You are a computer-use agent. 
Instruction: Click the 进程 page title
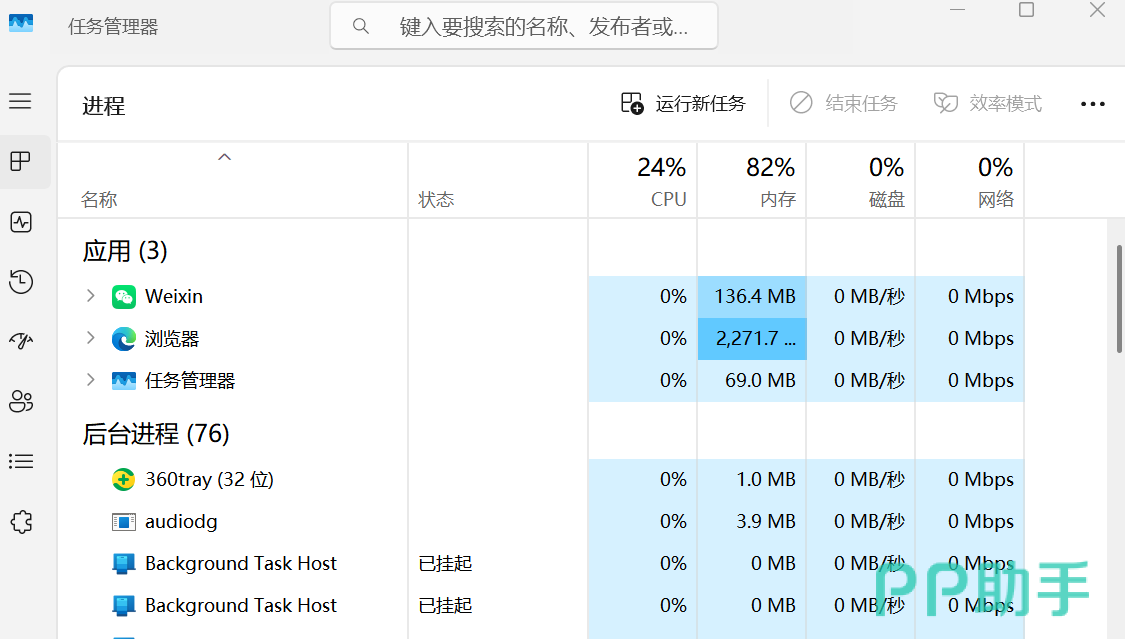(x=104, y=106)
